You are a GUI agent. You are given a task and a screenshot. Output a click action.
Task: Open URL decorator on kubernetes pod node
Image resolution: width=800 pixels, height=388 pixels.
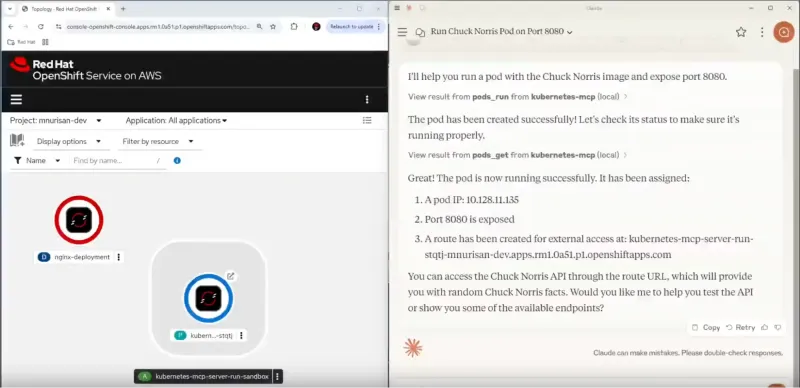tap(231, 276)
